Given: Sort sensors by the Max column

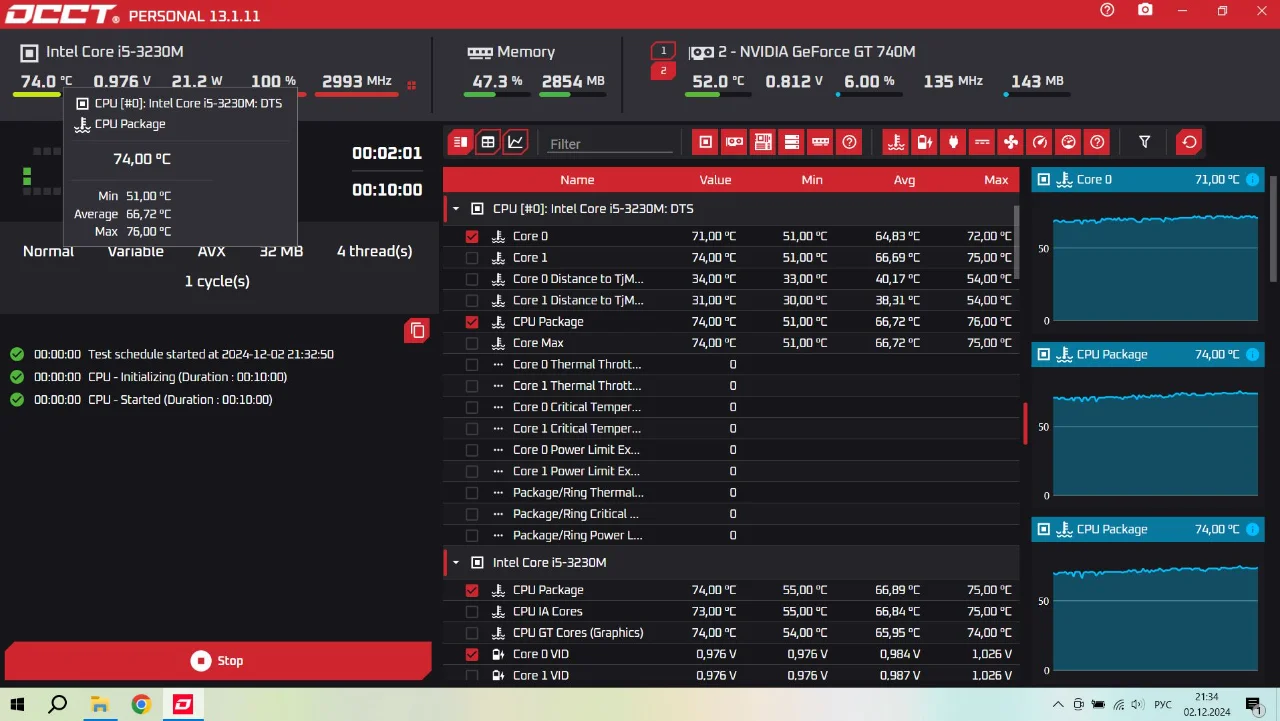Looking at the screenshot, I should (996, 180).
